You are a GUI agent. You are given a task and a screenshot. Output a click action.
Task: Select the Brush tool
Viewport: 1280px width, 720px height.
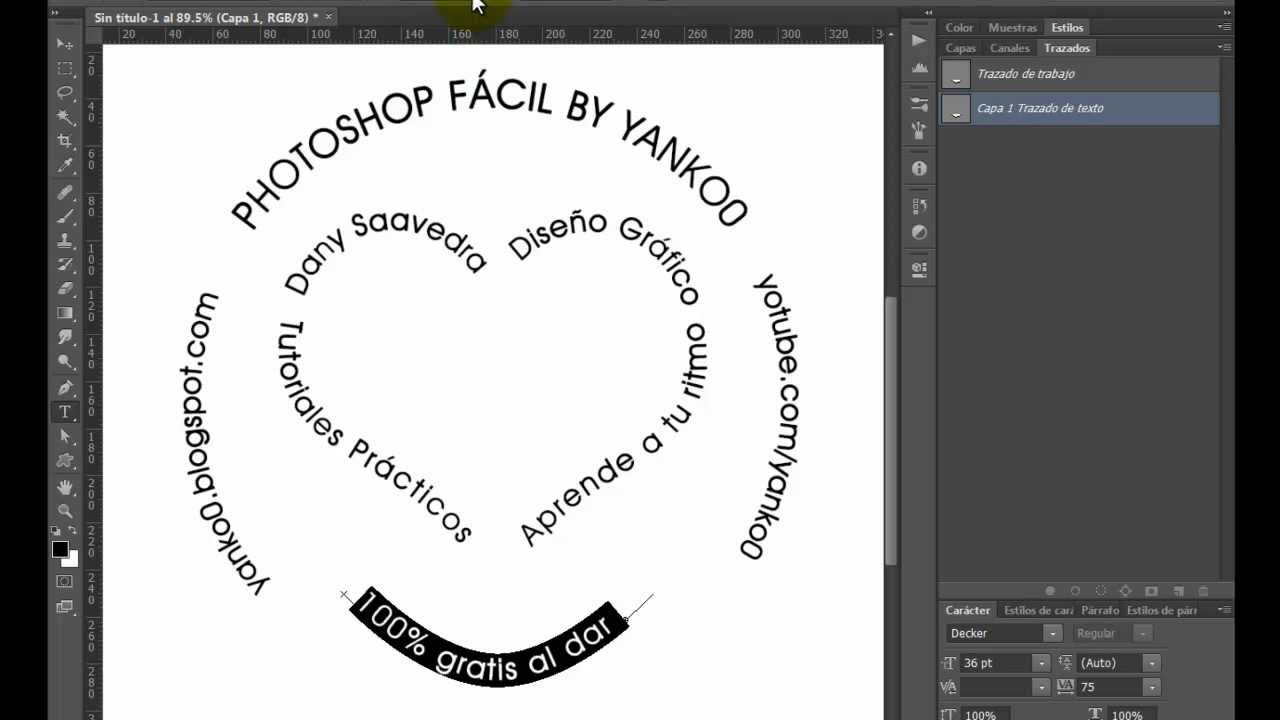[65, 216]
